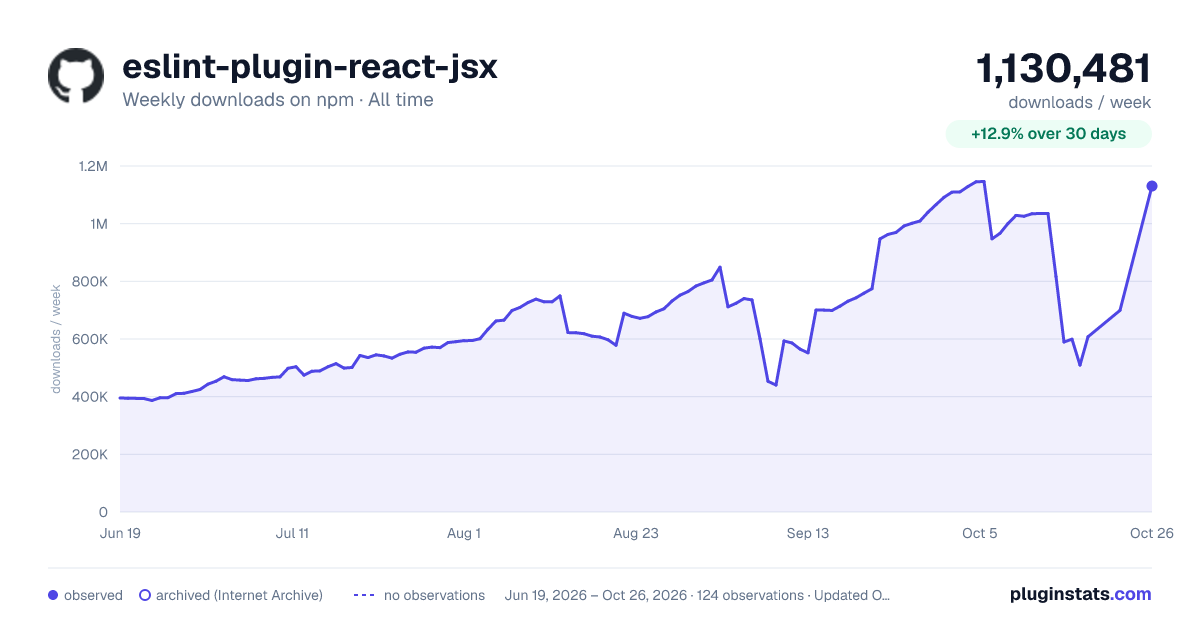Click the 1M y-axis label

pos(98,224)
